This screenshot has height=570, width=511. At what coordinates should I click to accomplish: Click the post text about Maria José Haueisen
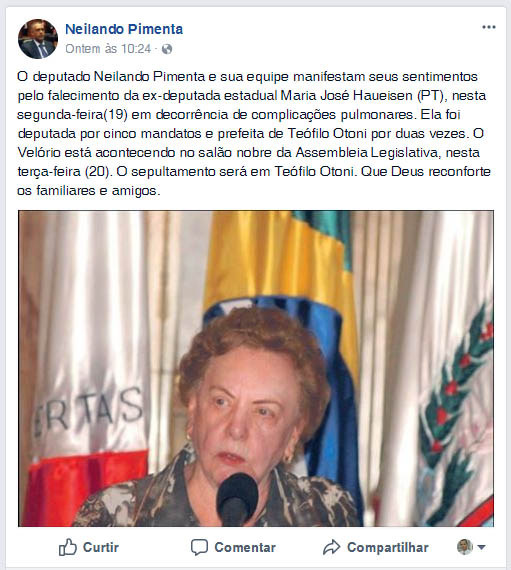(x=254, y=133)
